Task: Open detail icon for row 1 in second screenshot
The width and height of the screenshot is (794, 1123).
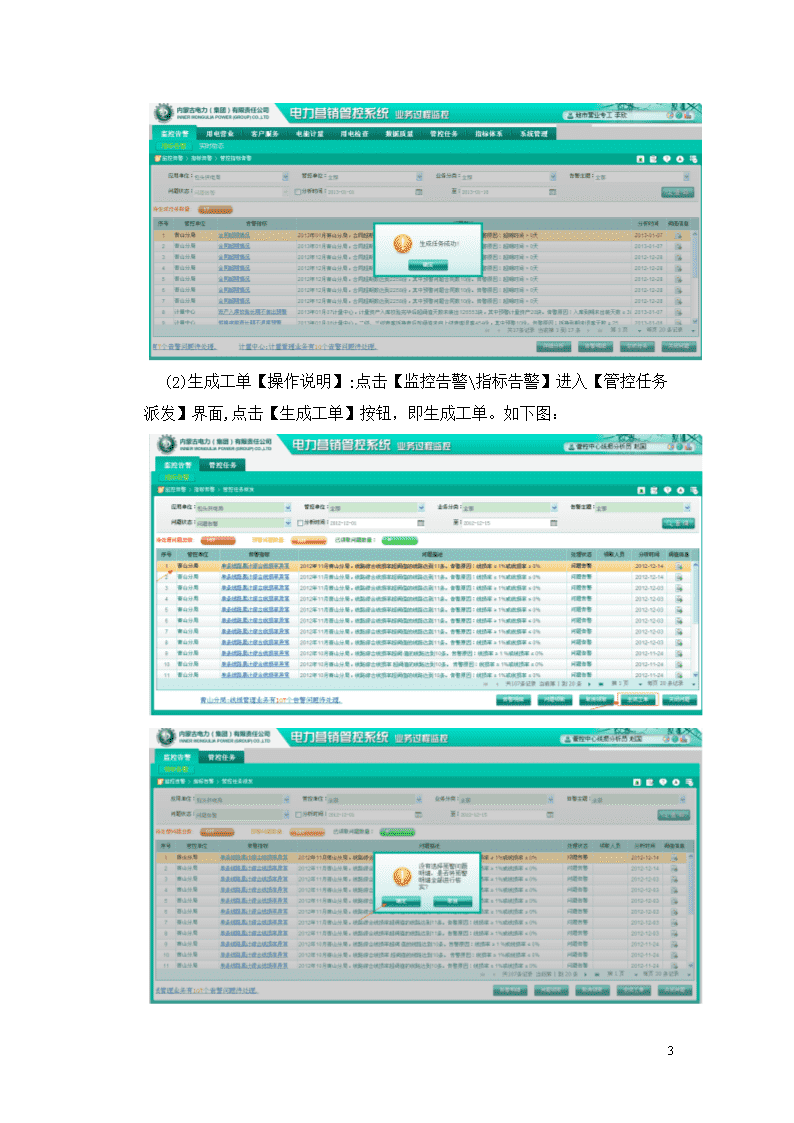Action: tap(678, 566)
